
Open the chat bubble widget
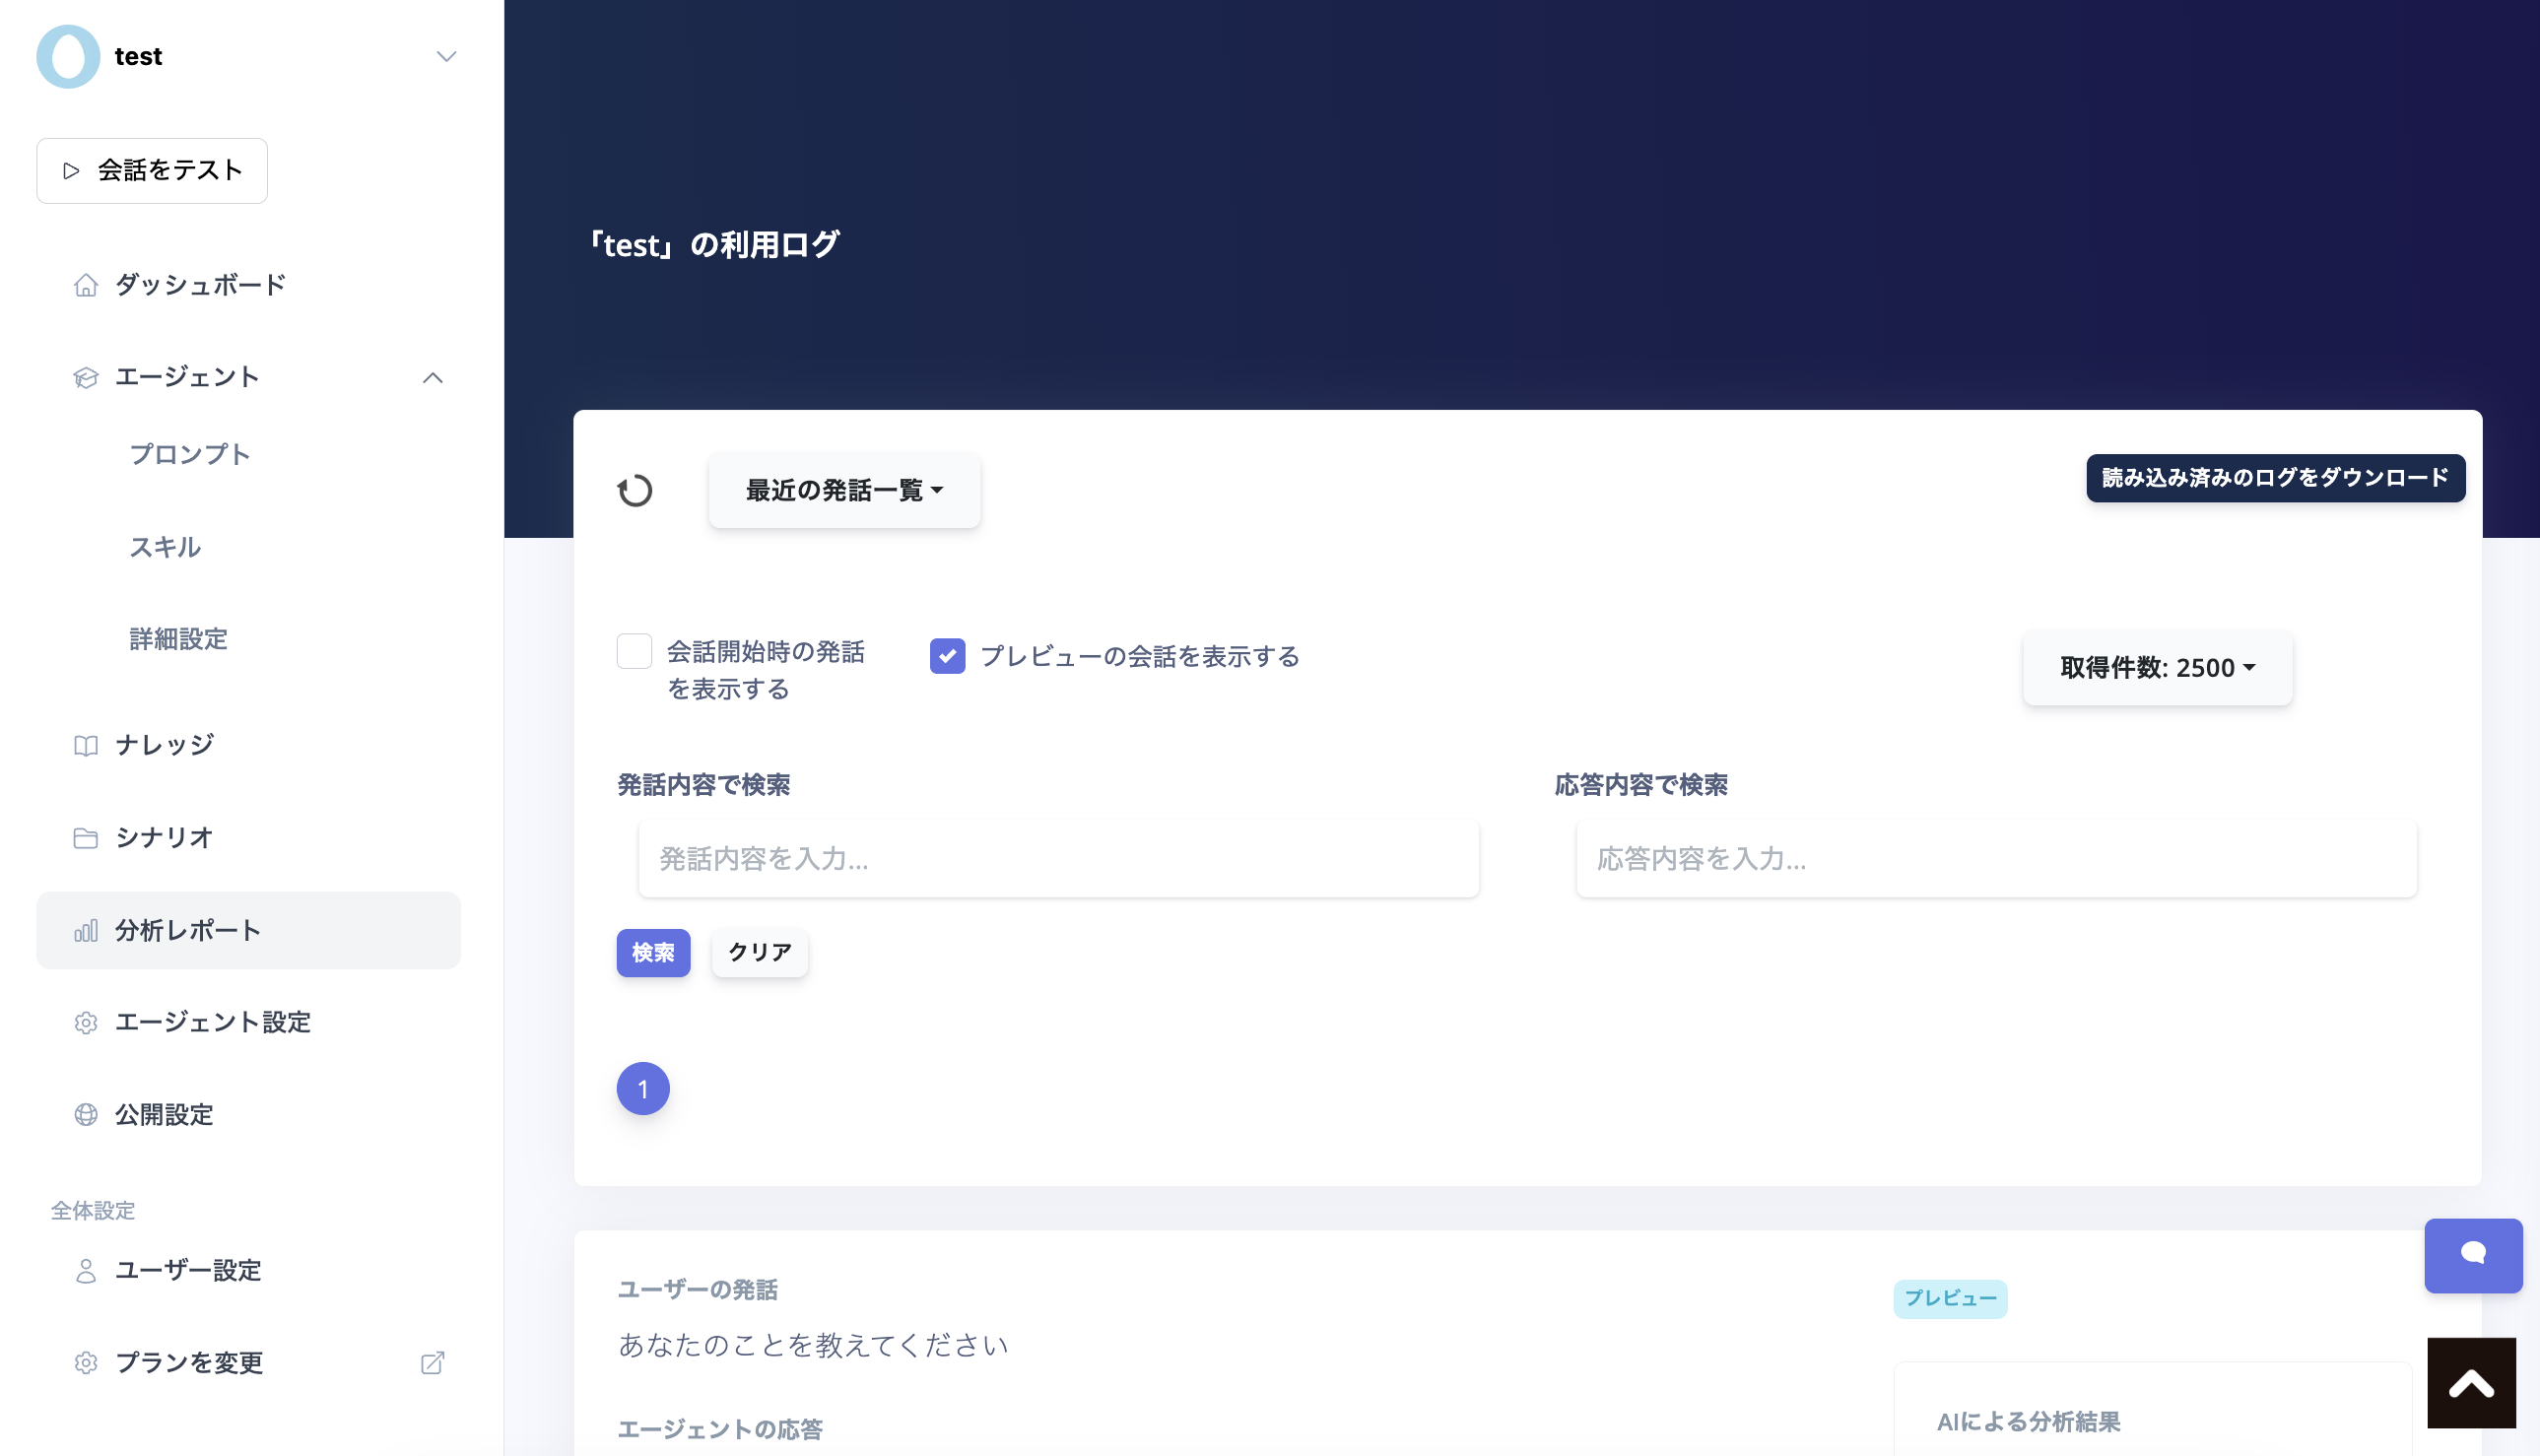pos(2472,1255)
